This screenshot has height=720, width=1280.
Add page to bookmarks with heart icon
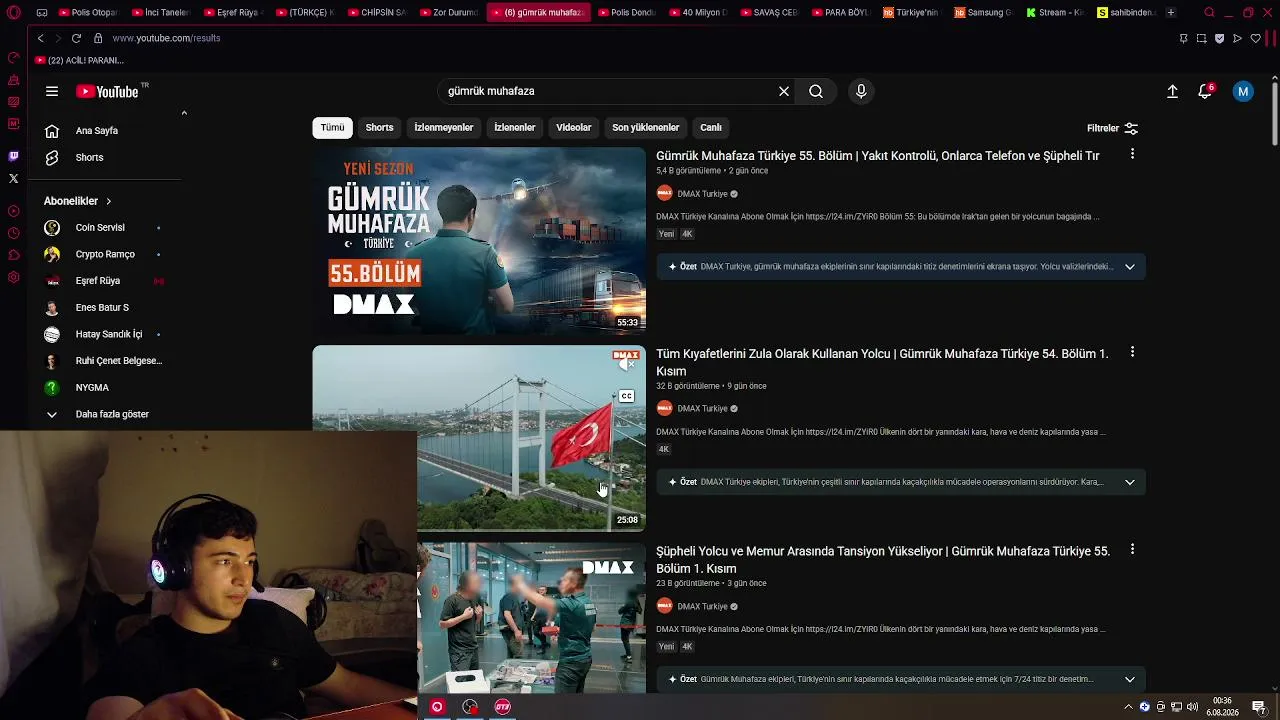click(1255, 38)
